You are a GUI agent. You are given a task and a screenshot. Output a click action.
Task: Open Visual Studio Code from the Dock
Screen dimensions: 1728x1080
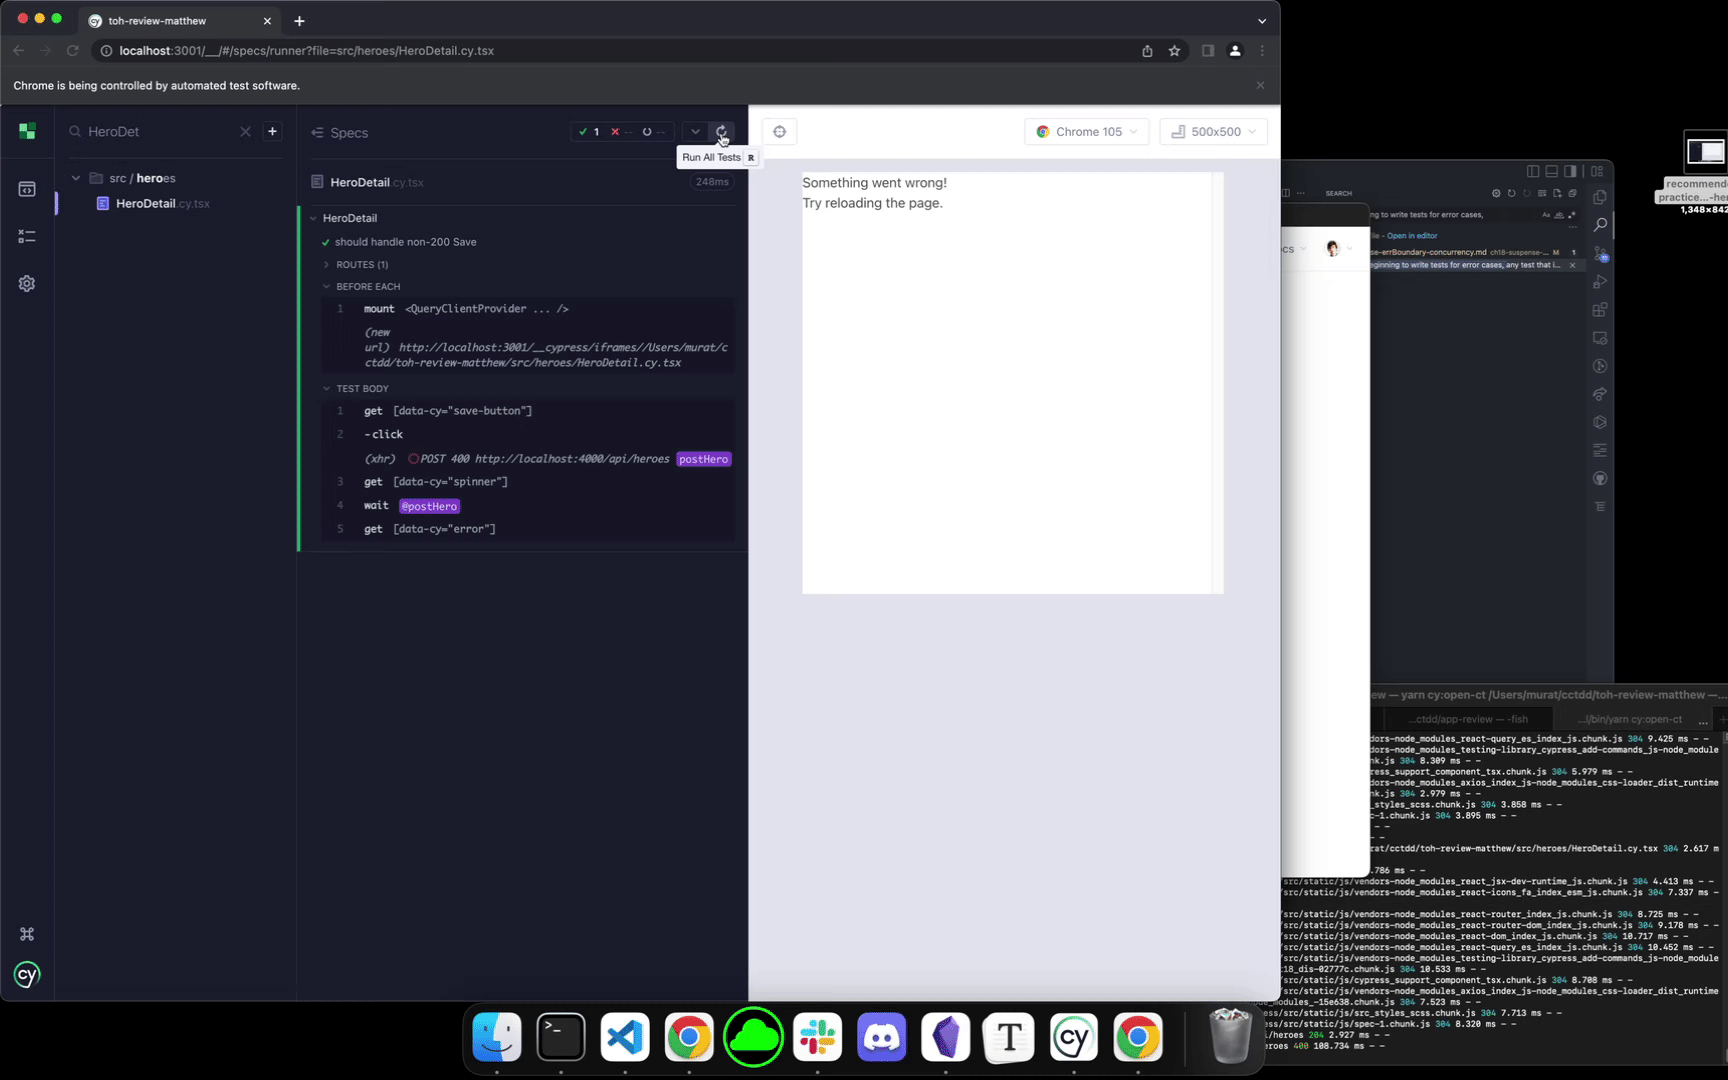pyautogui.click(x=625, y=1037)
